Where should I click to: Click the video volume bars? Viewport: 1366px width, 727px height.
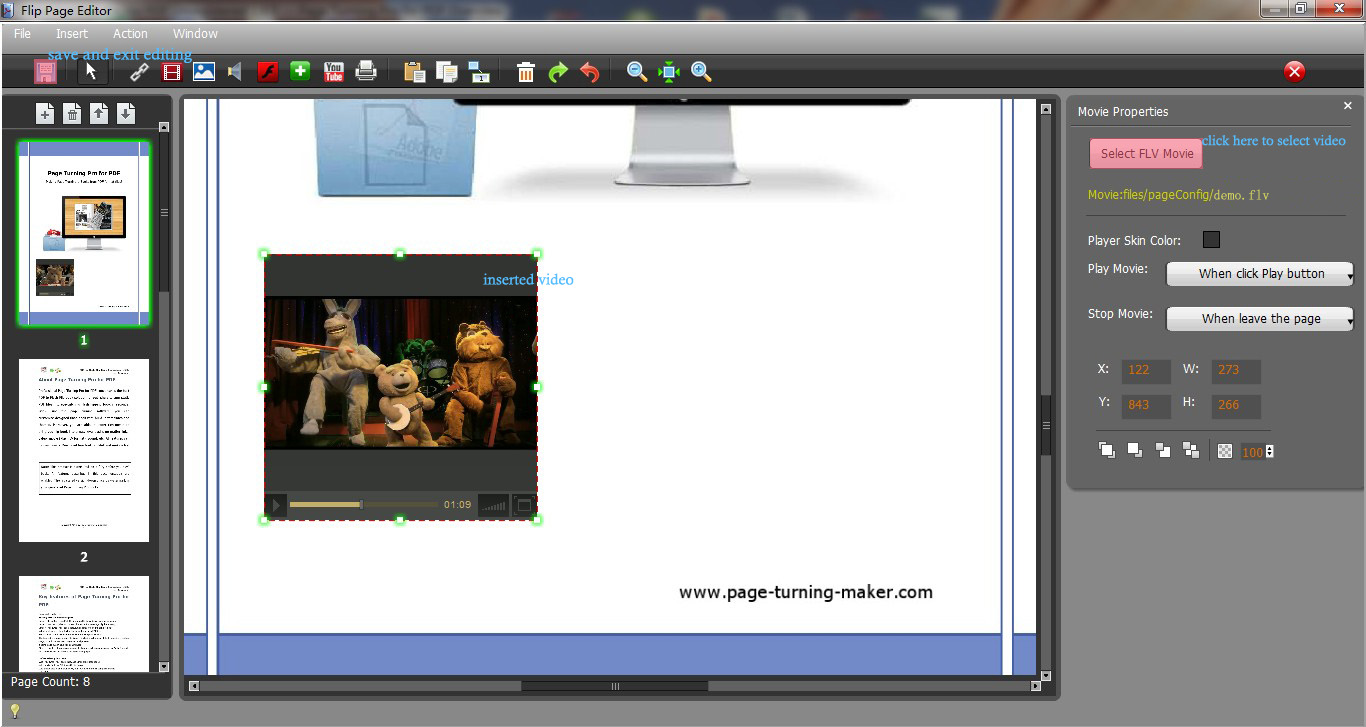pos(493,506)
